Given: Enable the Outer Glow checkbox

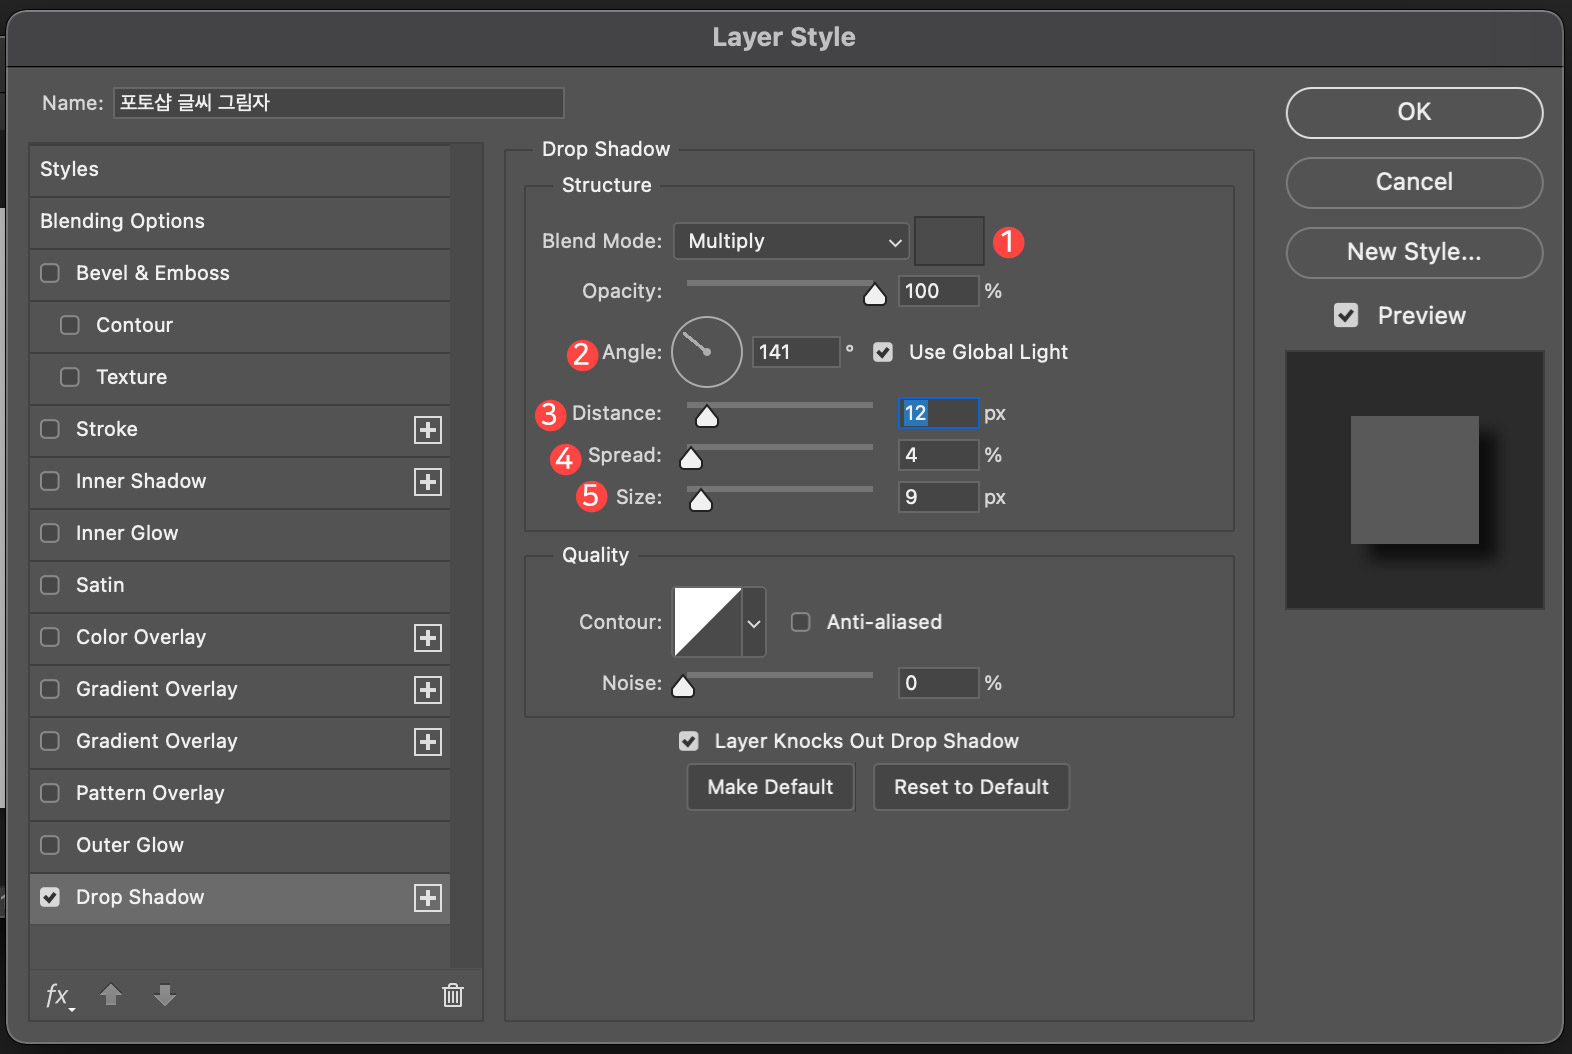Looking at the screenshot, I should click(x=50, y=845).
